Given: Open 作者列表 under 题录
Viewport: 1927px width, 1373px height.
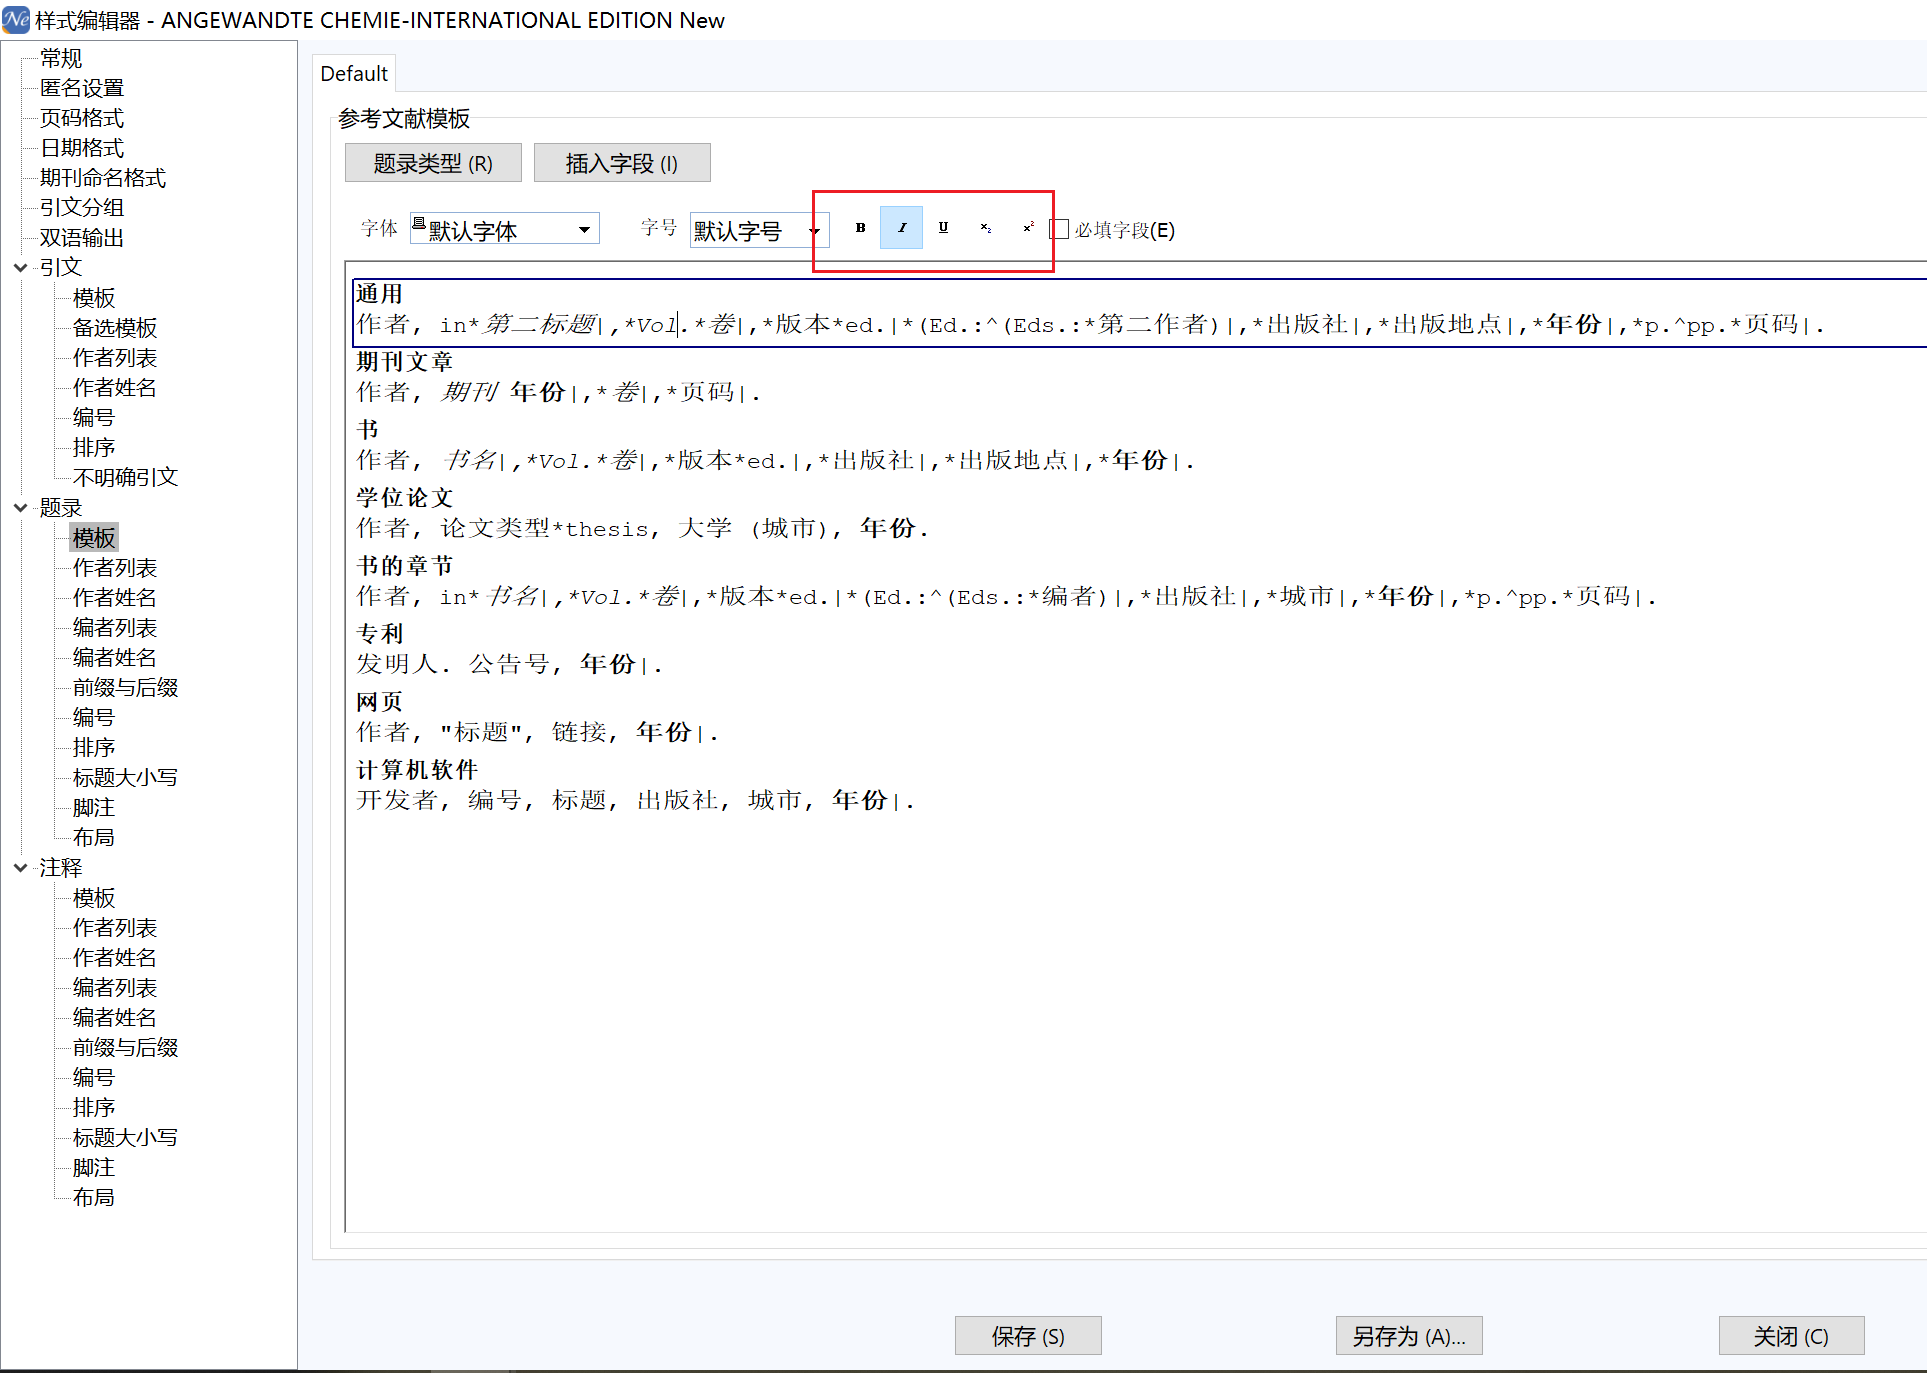Looking at the screenshot, I should pyautogui.click(x=115, y=568).
